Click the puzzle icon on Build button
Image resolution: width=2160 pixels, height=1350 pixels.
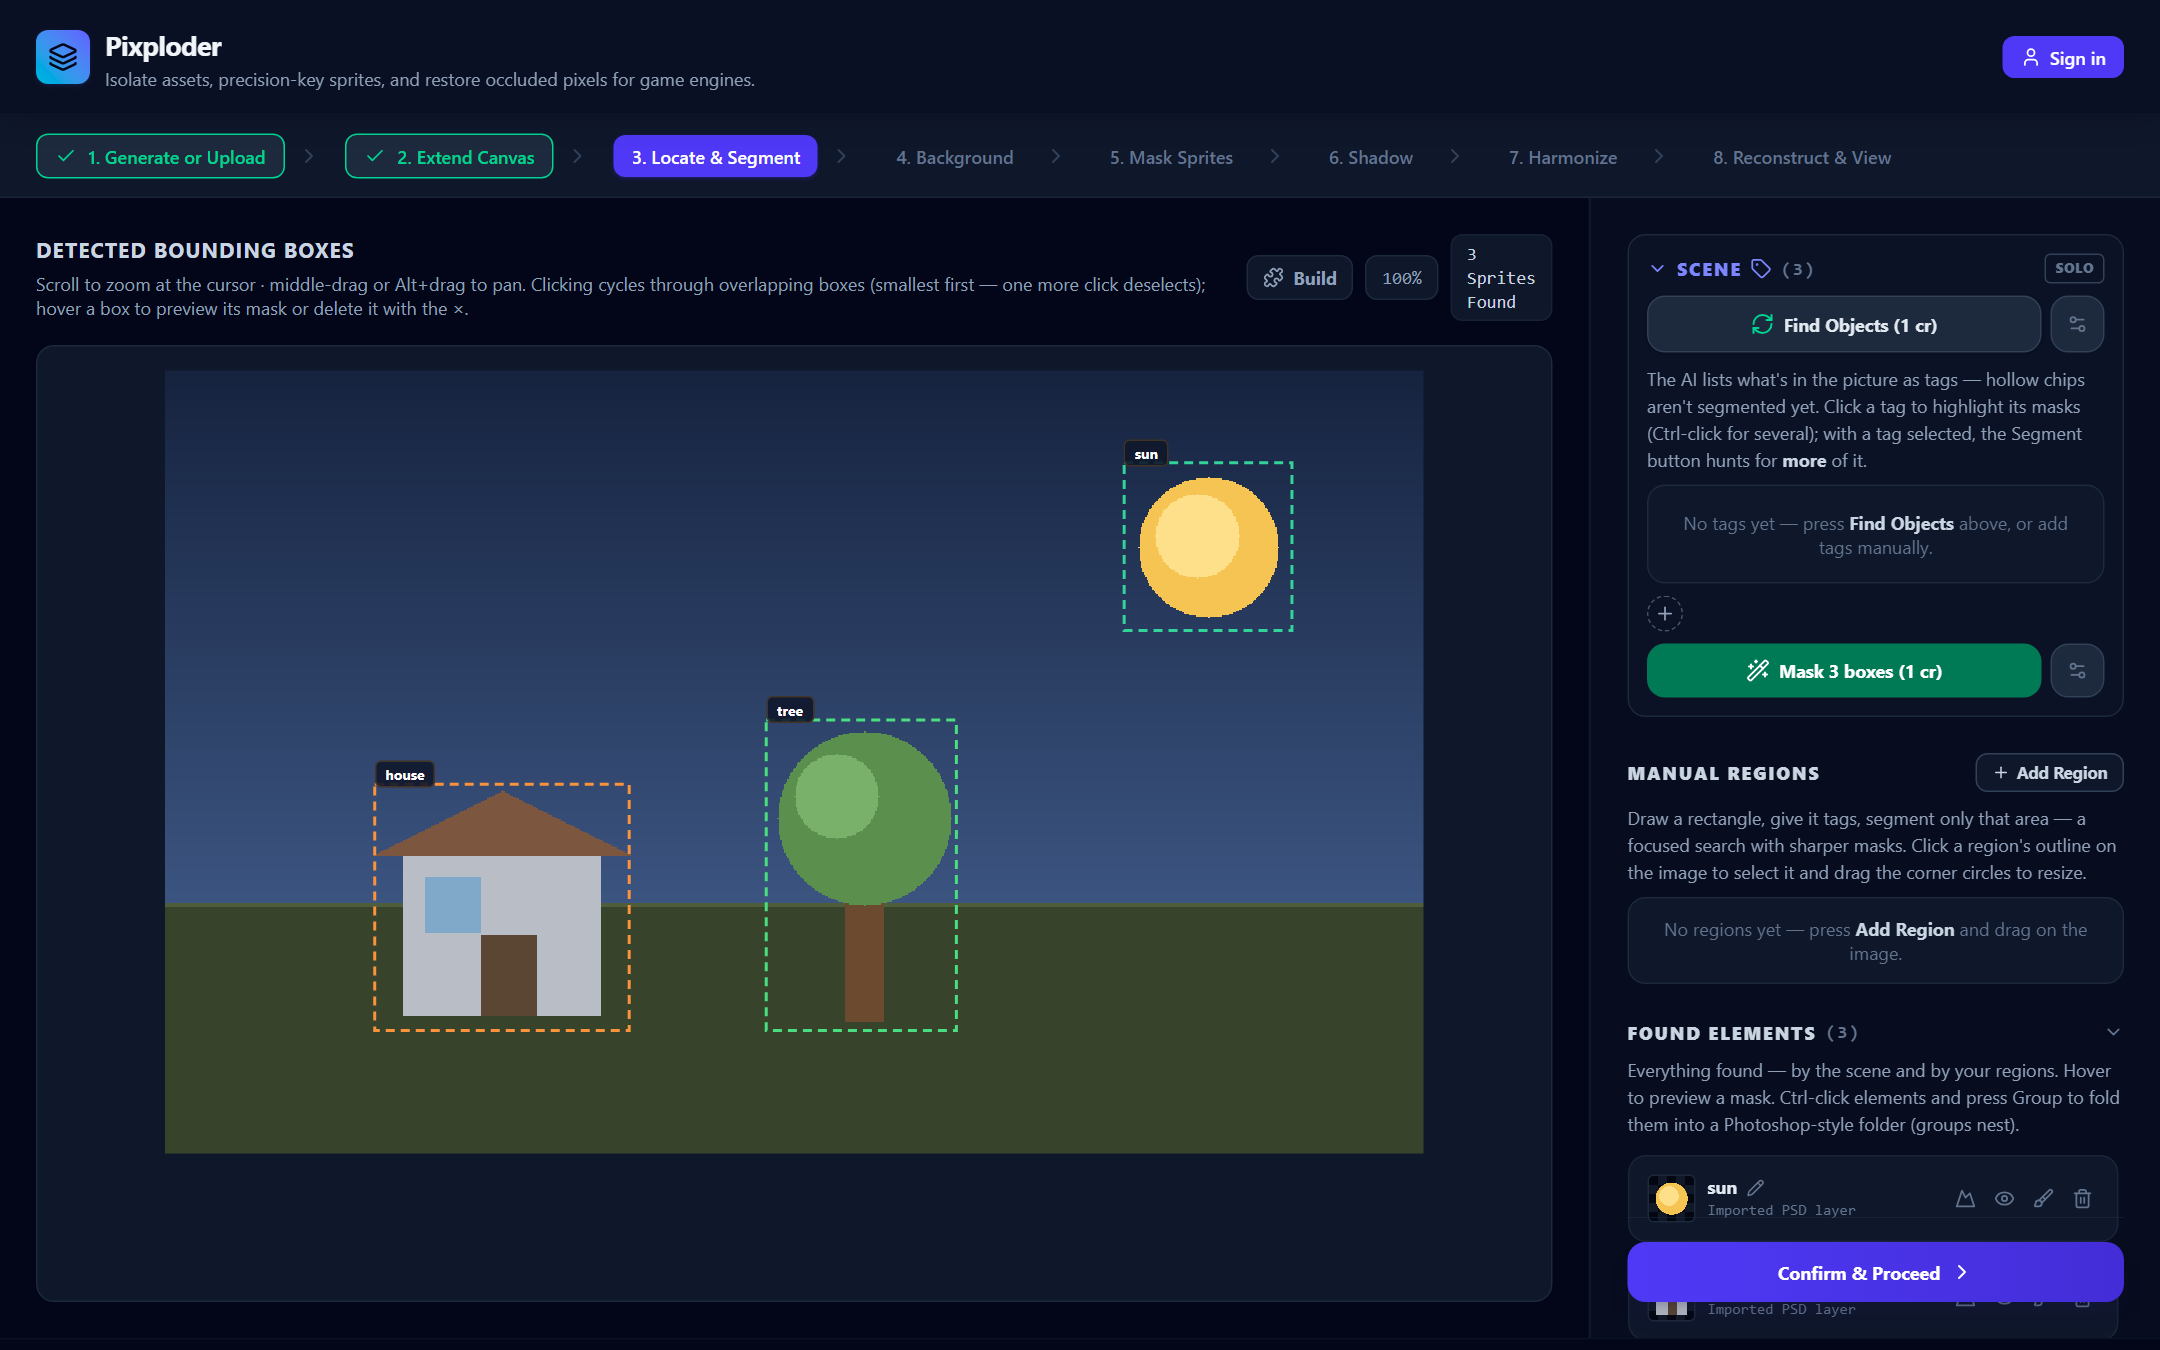pyautogui.click(x=1273, y=278)
